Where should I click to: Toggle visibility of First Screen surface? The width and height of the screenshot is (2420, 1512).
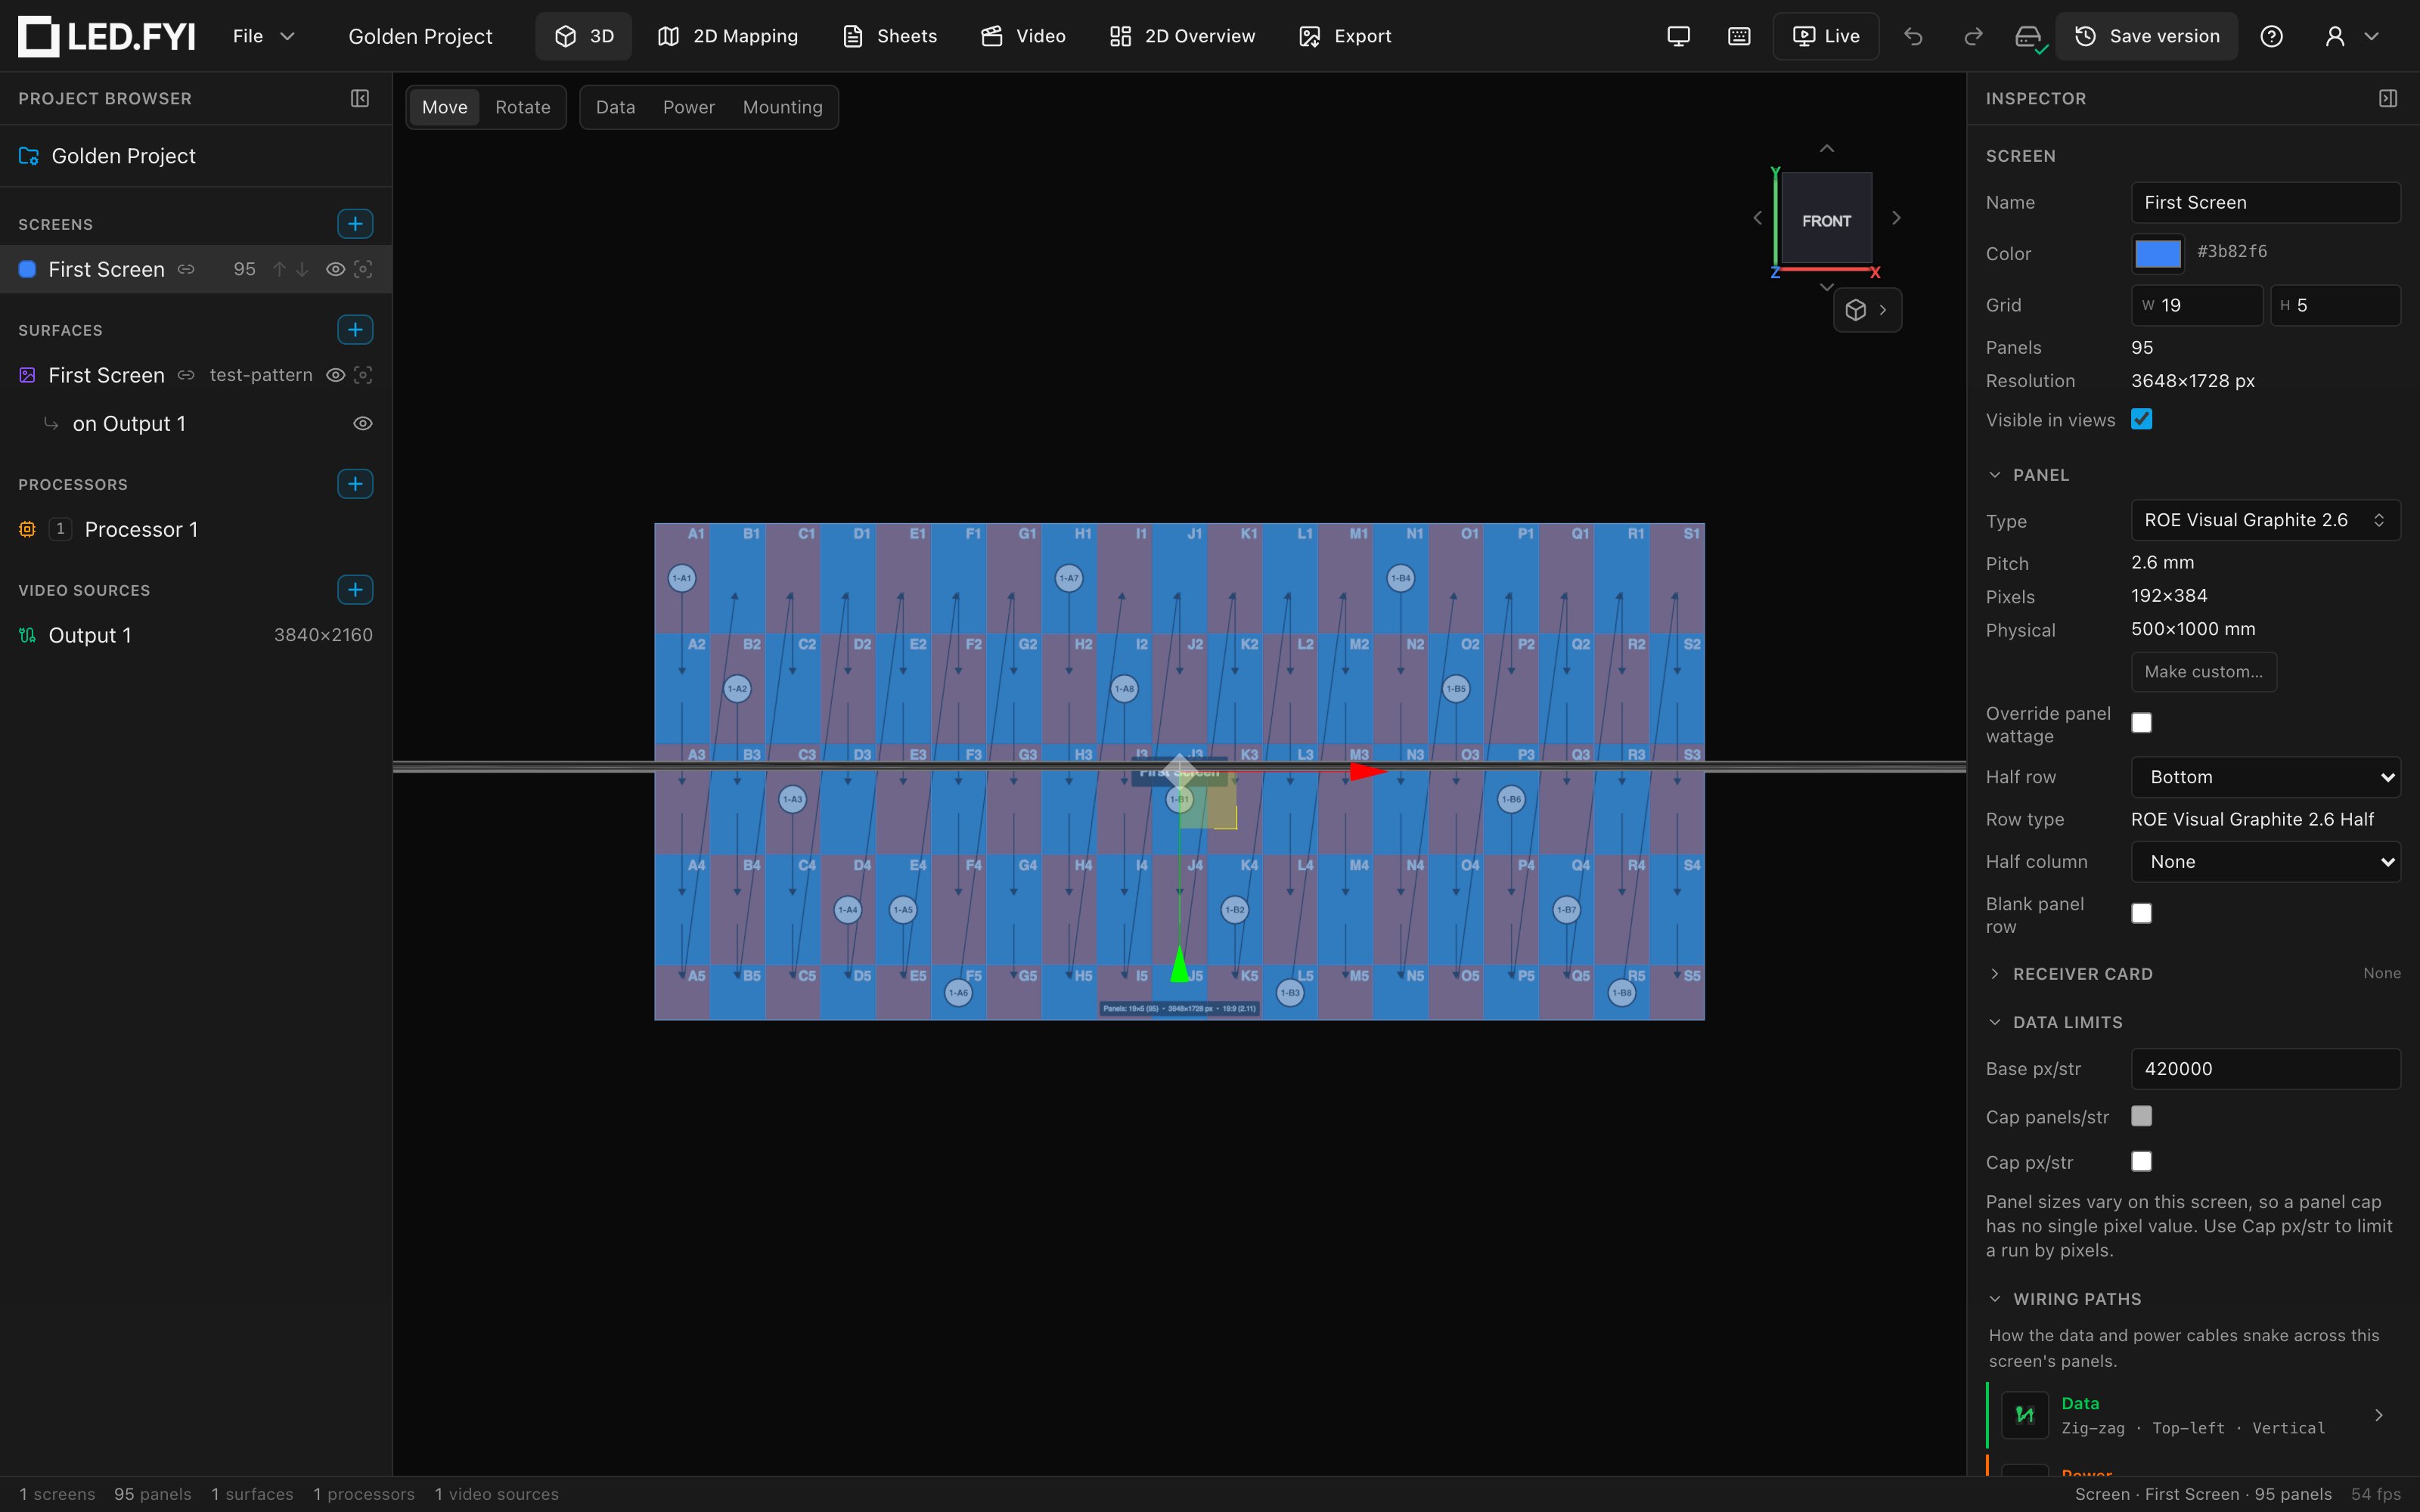pos(336,375)
